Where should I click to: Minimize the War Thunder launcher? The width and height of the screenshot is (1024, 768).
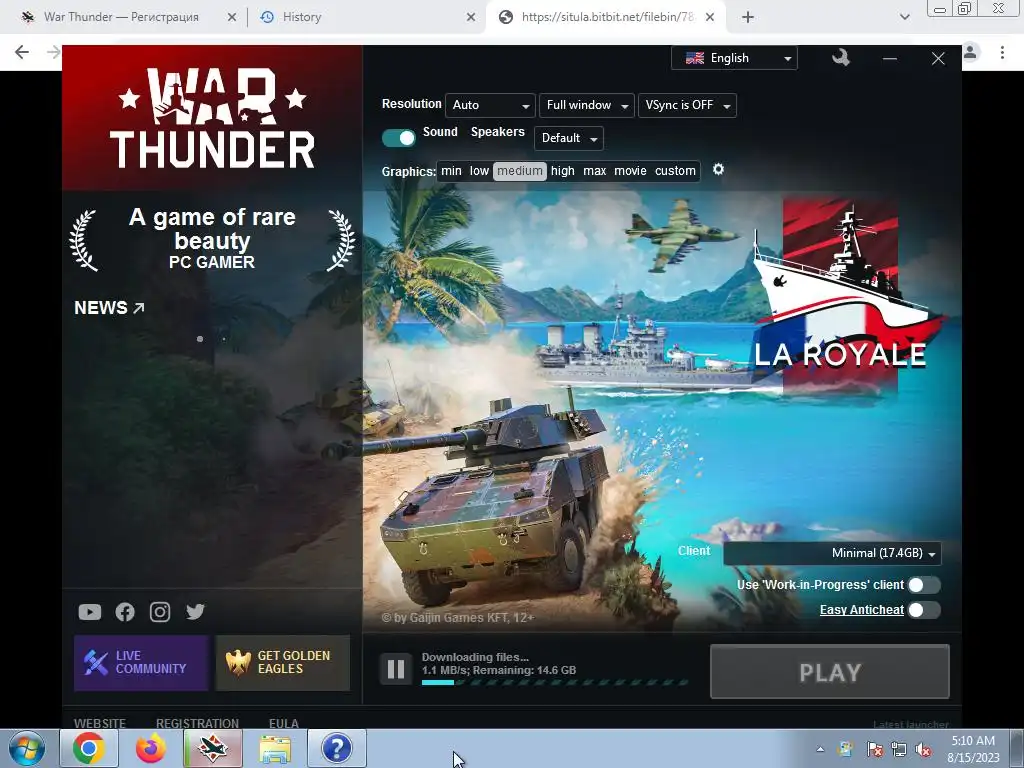(889, 59)
